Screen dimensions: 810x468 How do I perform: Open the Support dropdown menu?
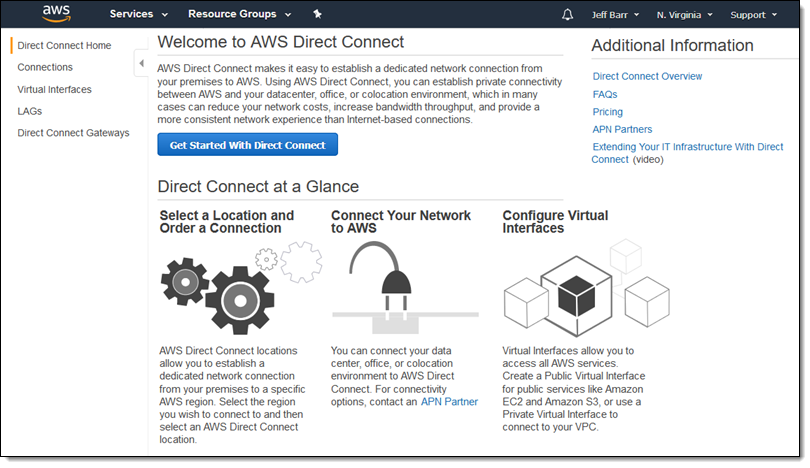tap(753, 15)
